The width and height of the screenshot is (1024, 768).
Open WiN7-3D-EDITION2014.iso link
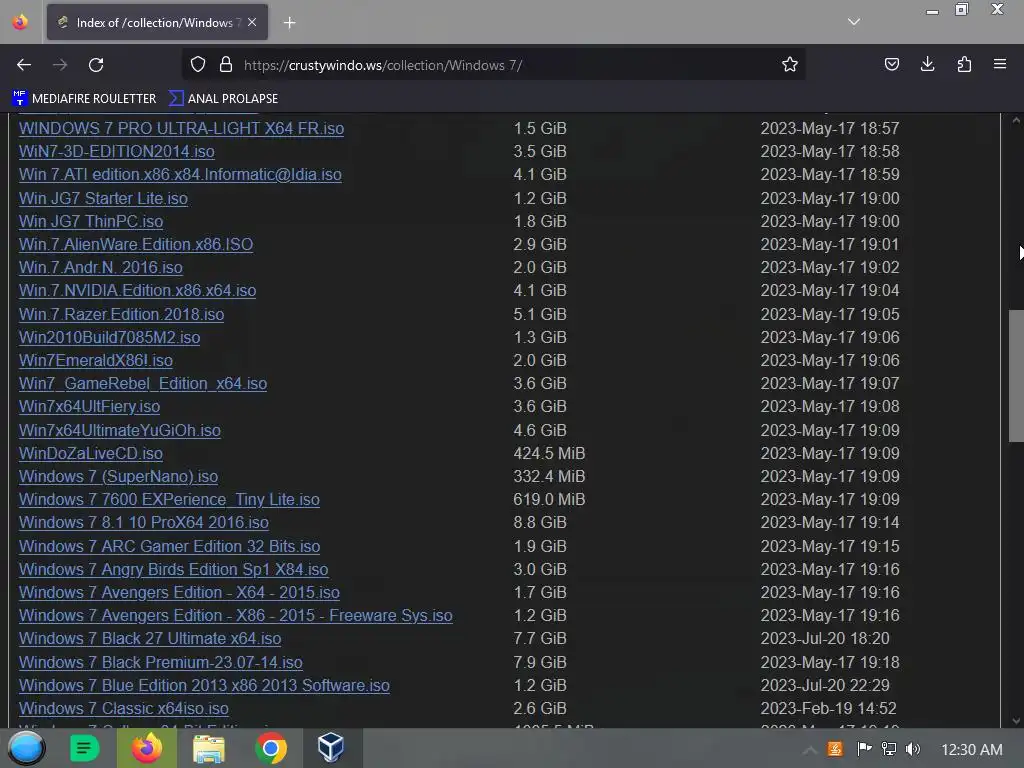tap(117, 151)
